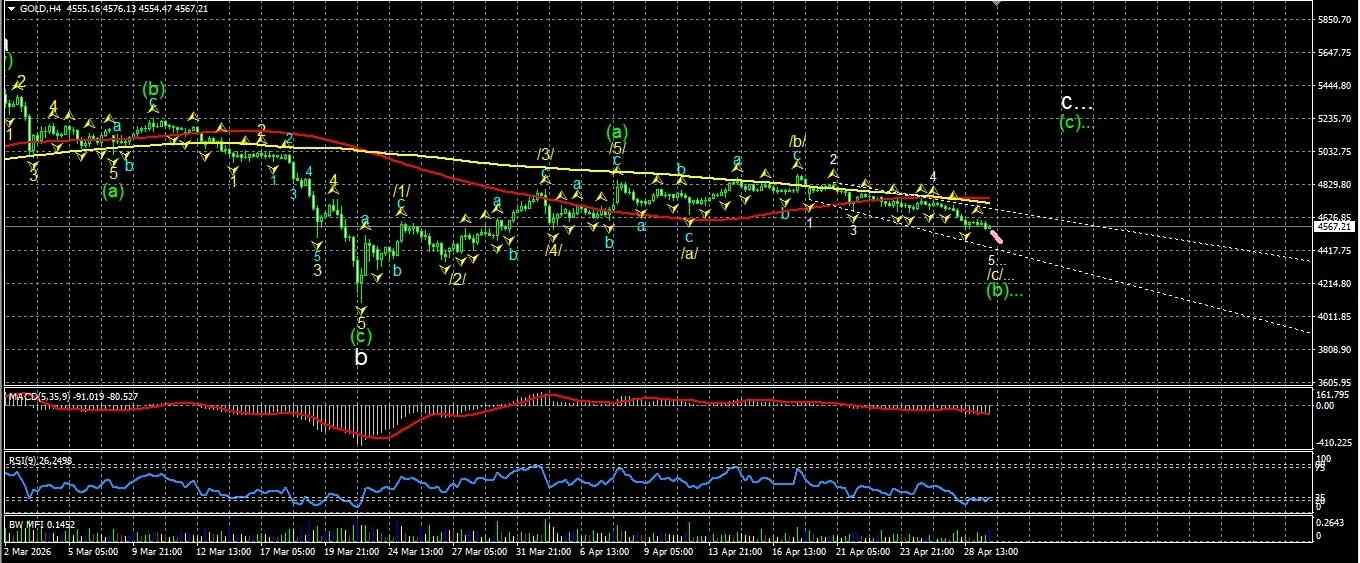Click time axis label 28 Apr 13:00
1360x563 pixels.
coord(993,551)
